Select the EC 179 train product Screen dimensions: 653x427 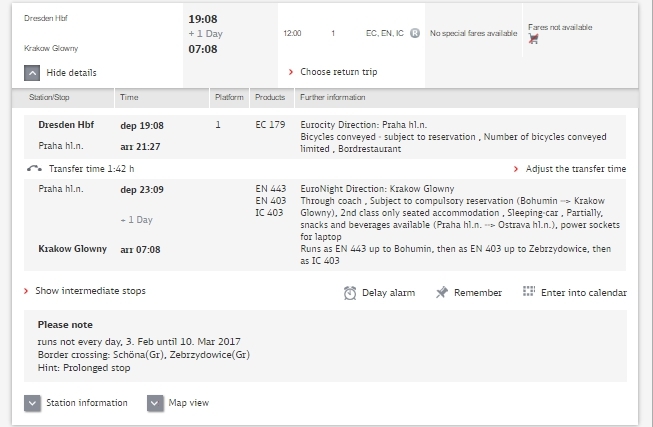click(270, 126)
